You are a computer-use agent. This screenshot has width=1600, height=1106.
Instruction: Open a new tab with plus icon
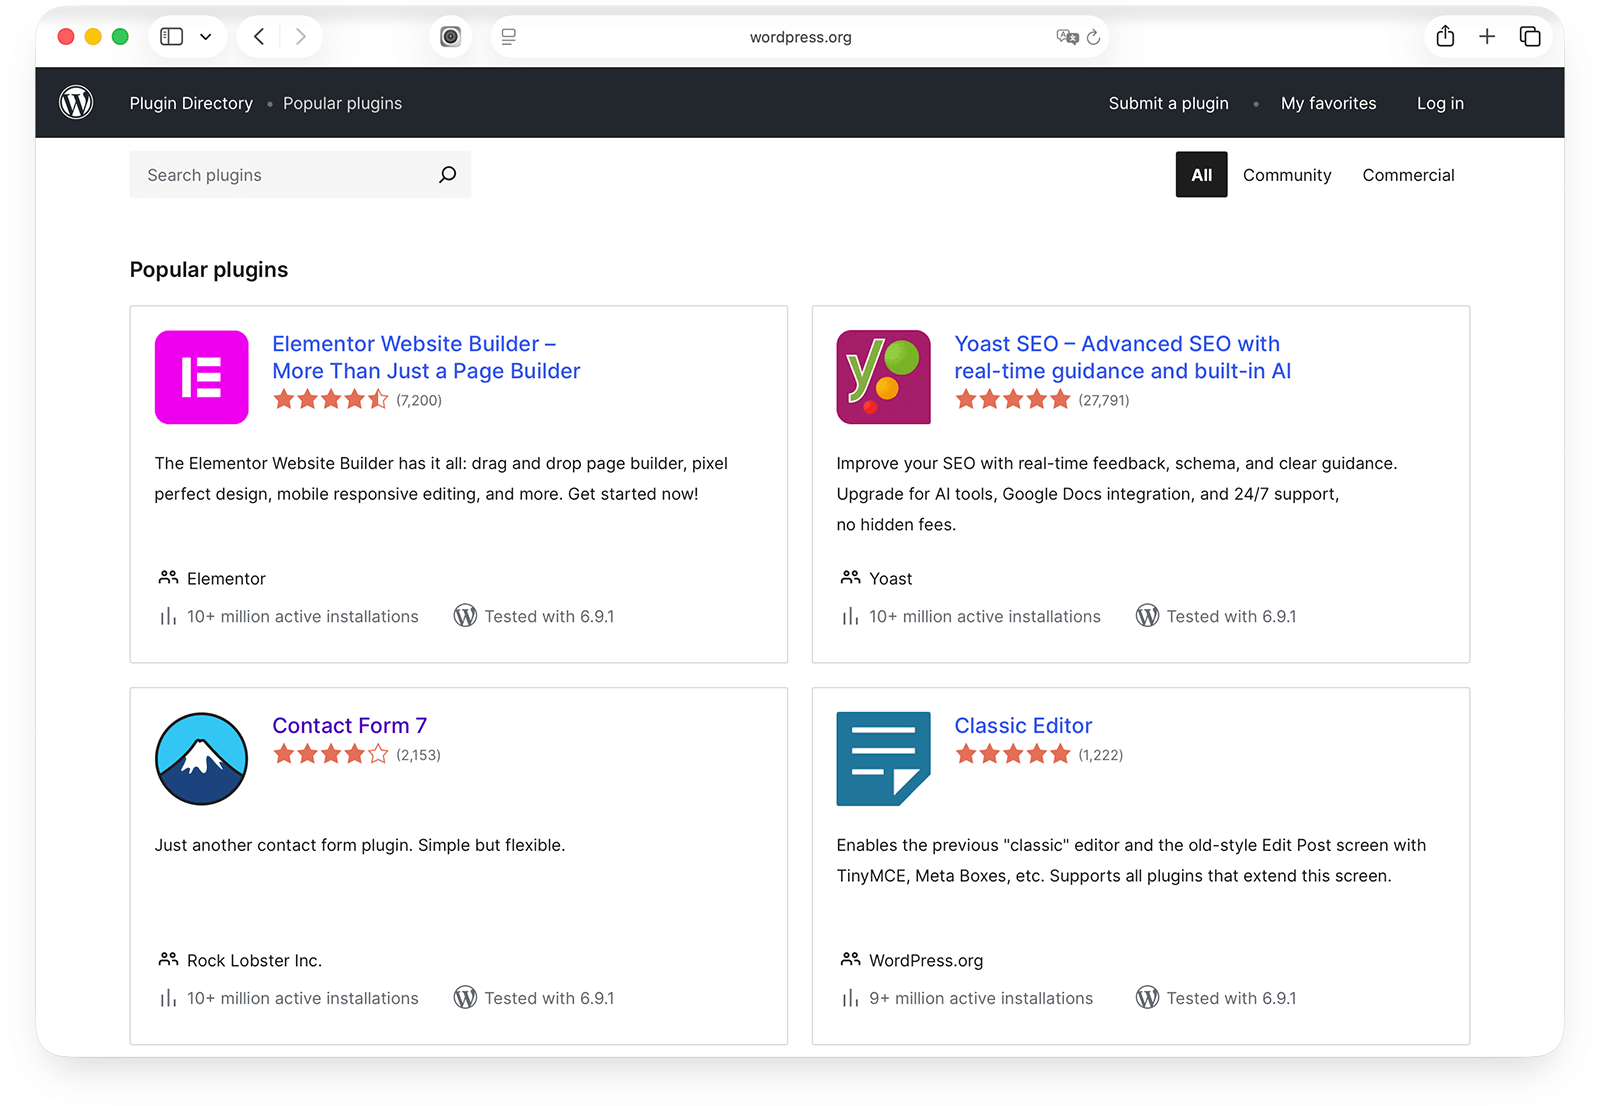point(1487,37)
